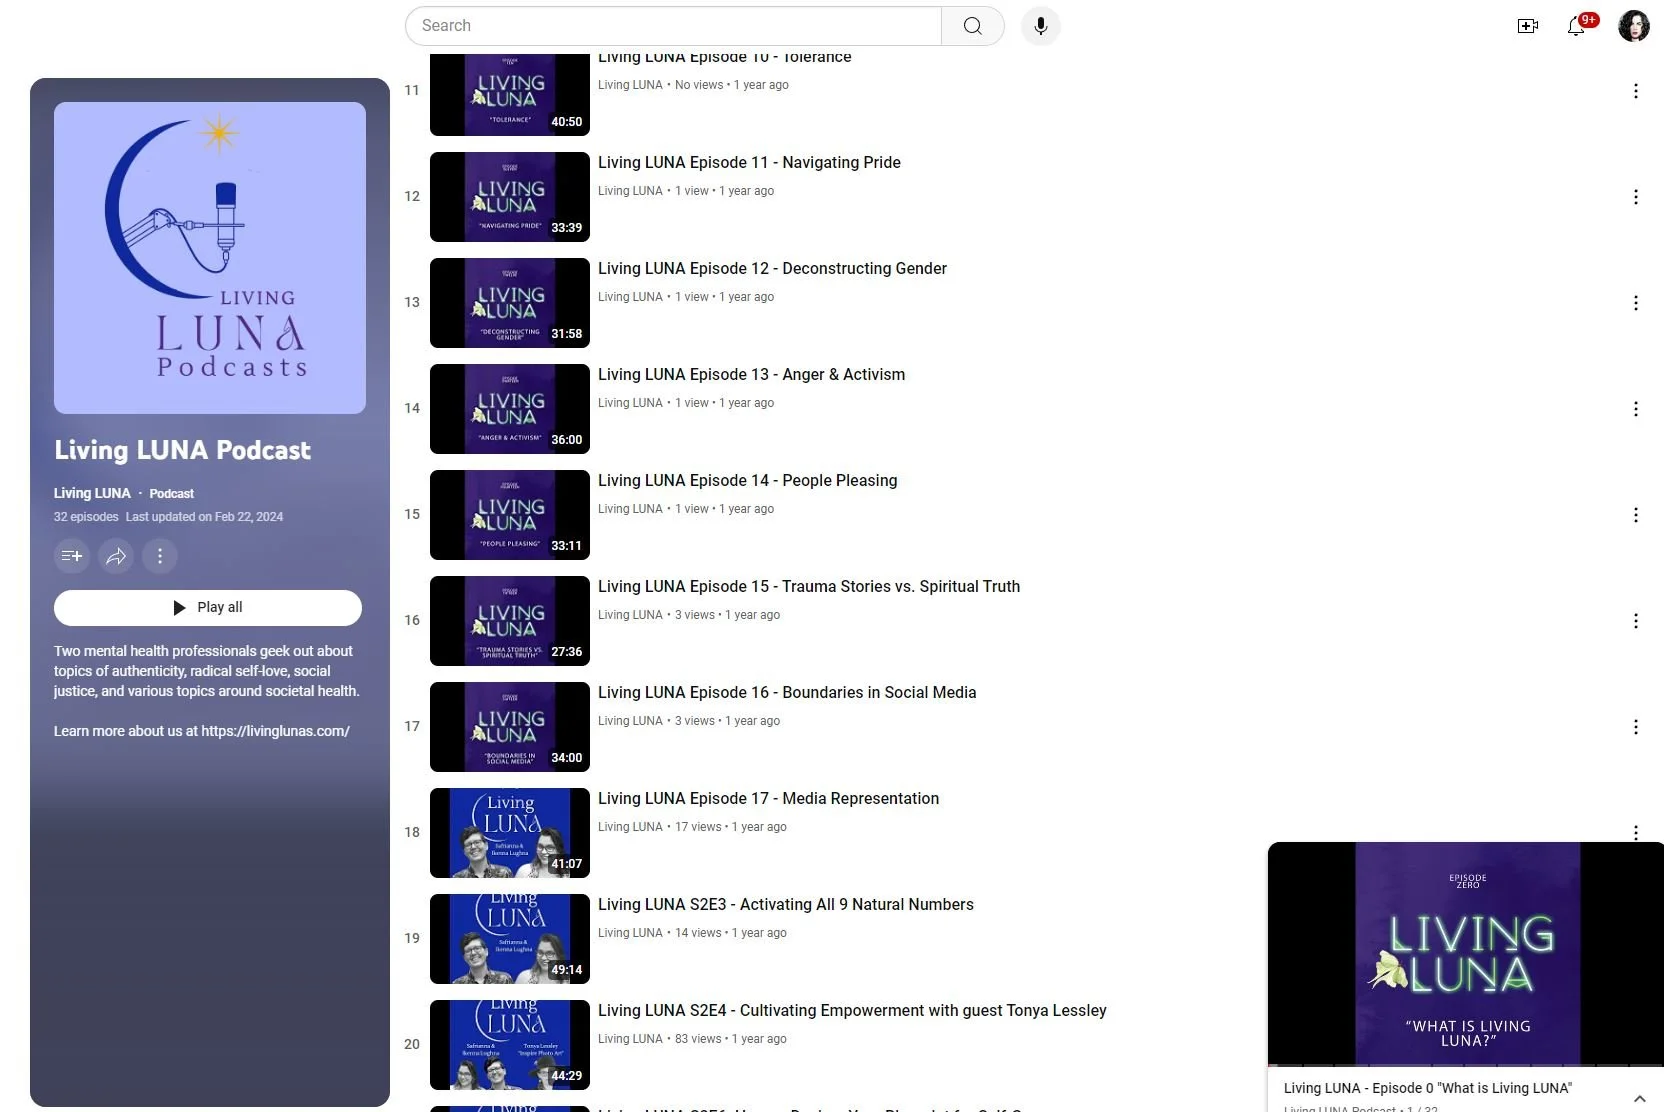Screen dimensions: 1664x1112
Task: Open Episode 11 - Navigating Pride title
Action: click(749, 162)
